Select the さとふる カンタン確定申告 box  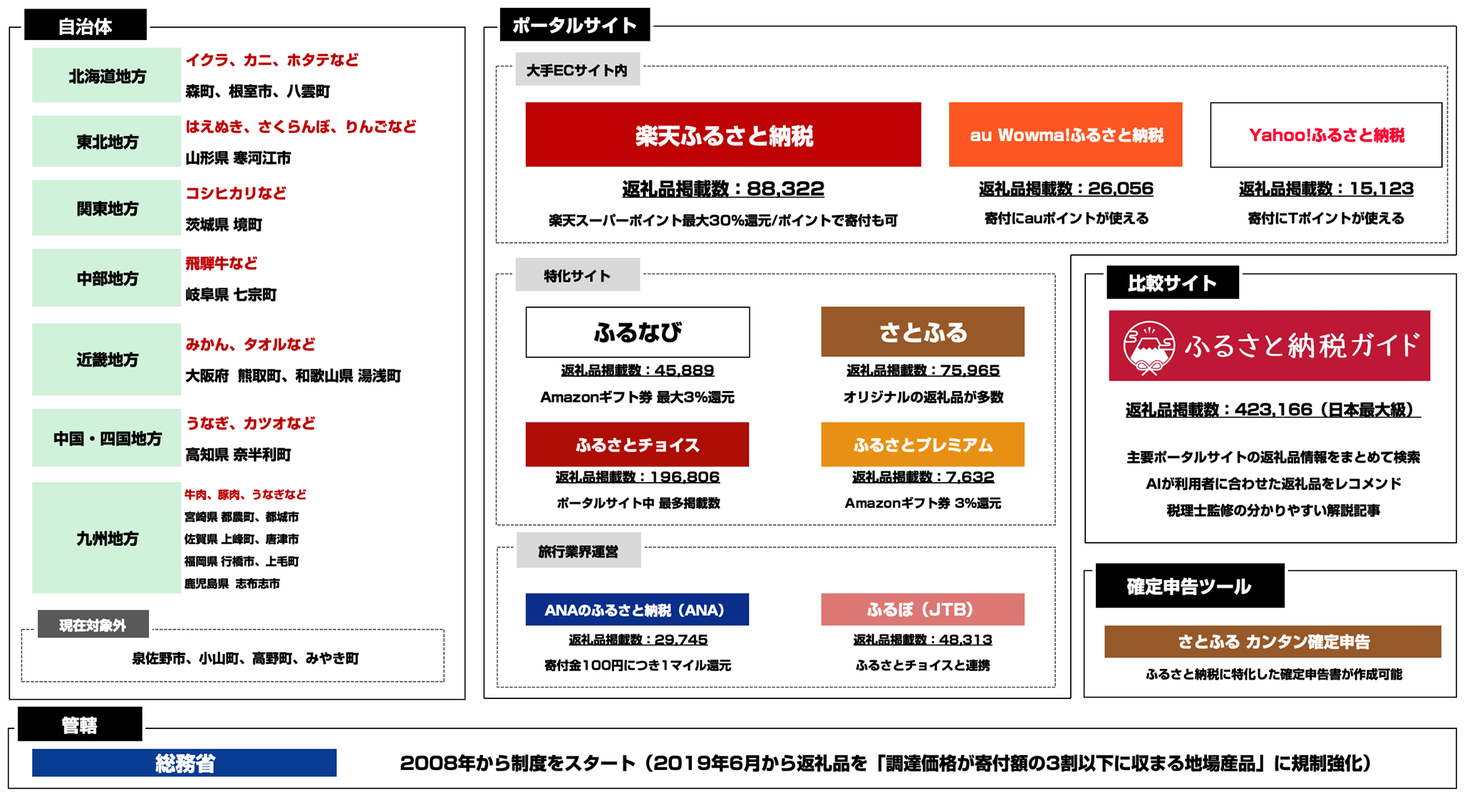tap(1272, 641)
